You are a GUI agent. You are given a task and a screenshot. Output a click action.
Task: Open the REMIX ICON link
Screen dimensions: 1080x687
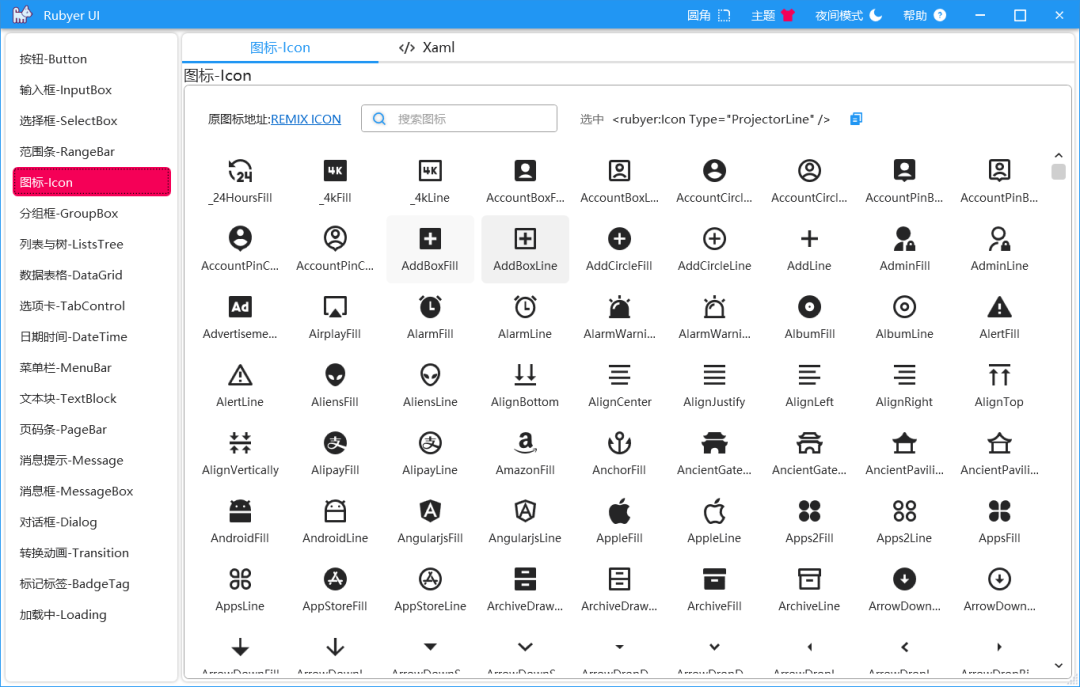click(306, 119)
